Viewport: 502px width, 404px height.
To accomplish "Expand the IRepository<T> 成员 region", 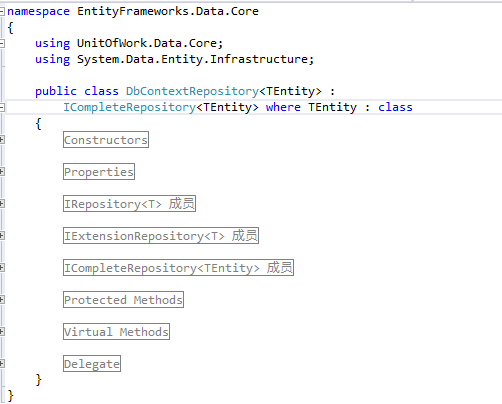I will tap(2, 204).
